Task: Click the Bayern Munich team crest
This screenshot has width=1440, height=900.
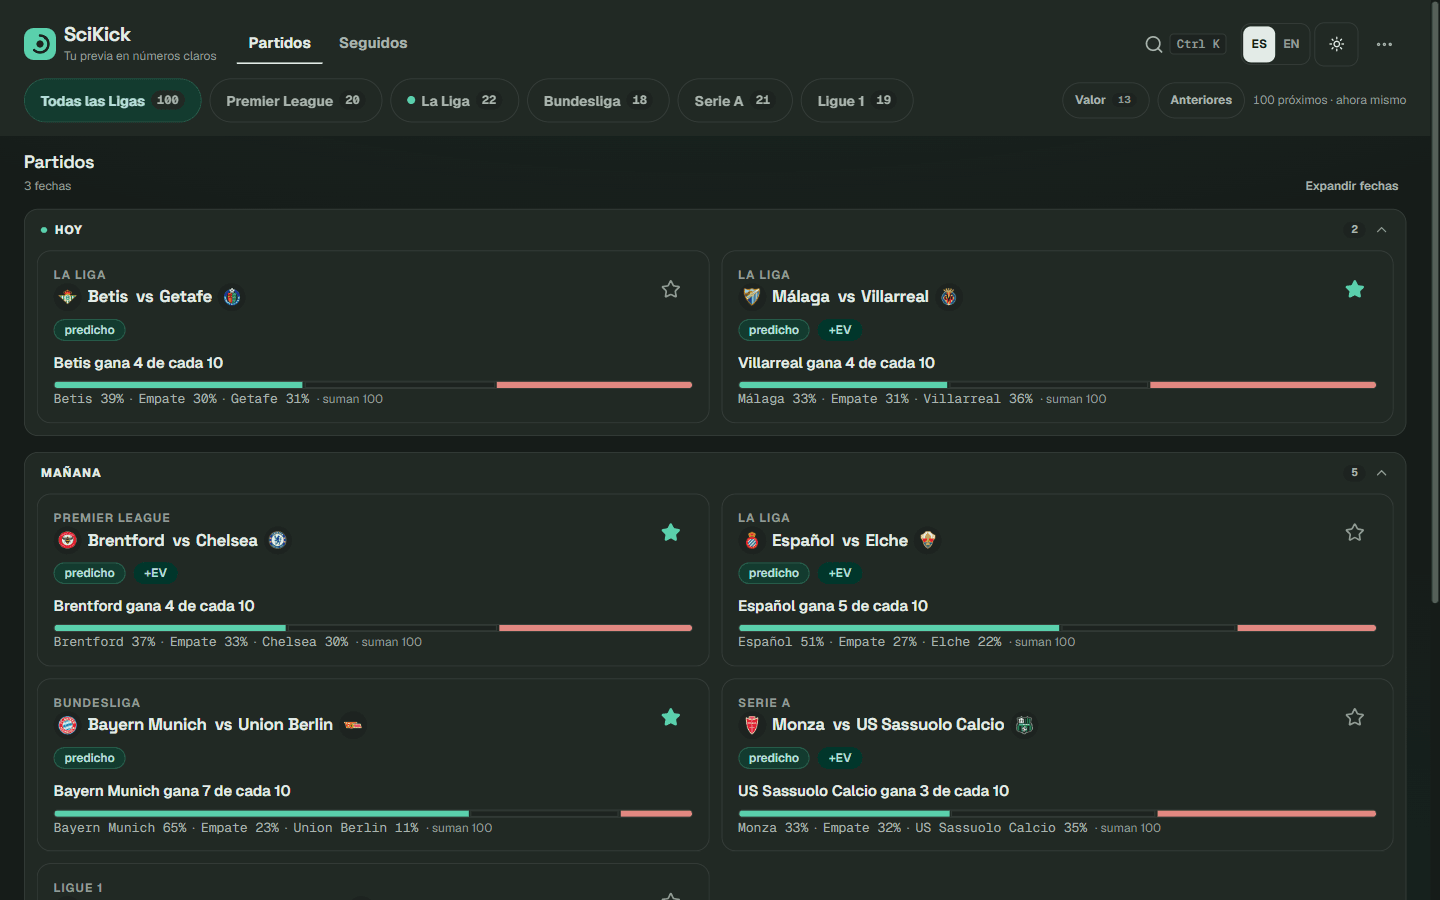Action: coord(67,725)
